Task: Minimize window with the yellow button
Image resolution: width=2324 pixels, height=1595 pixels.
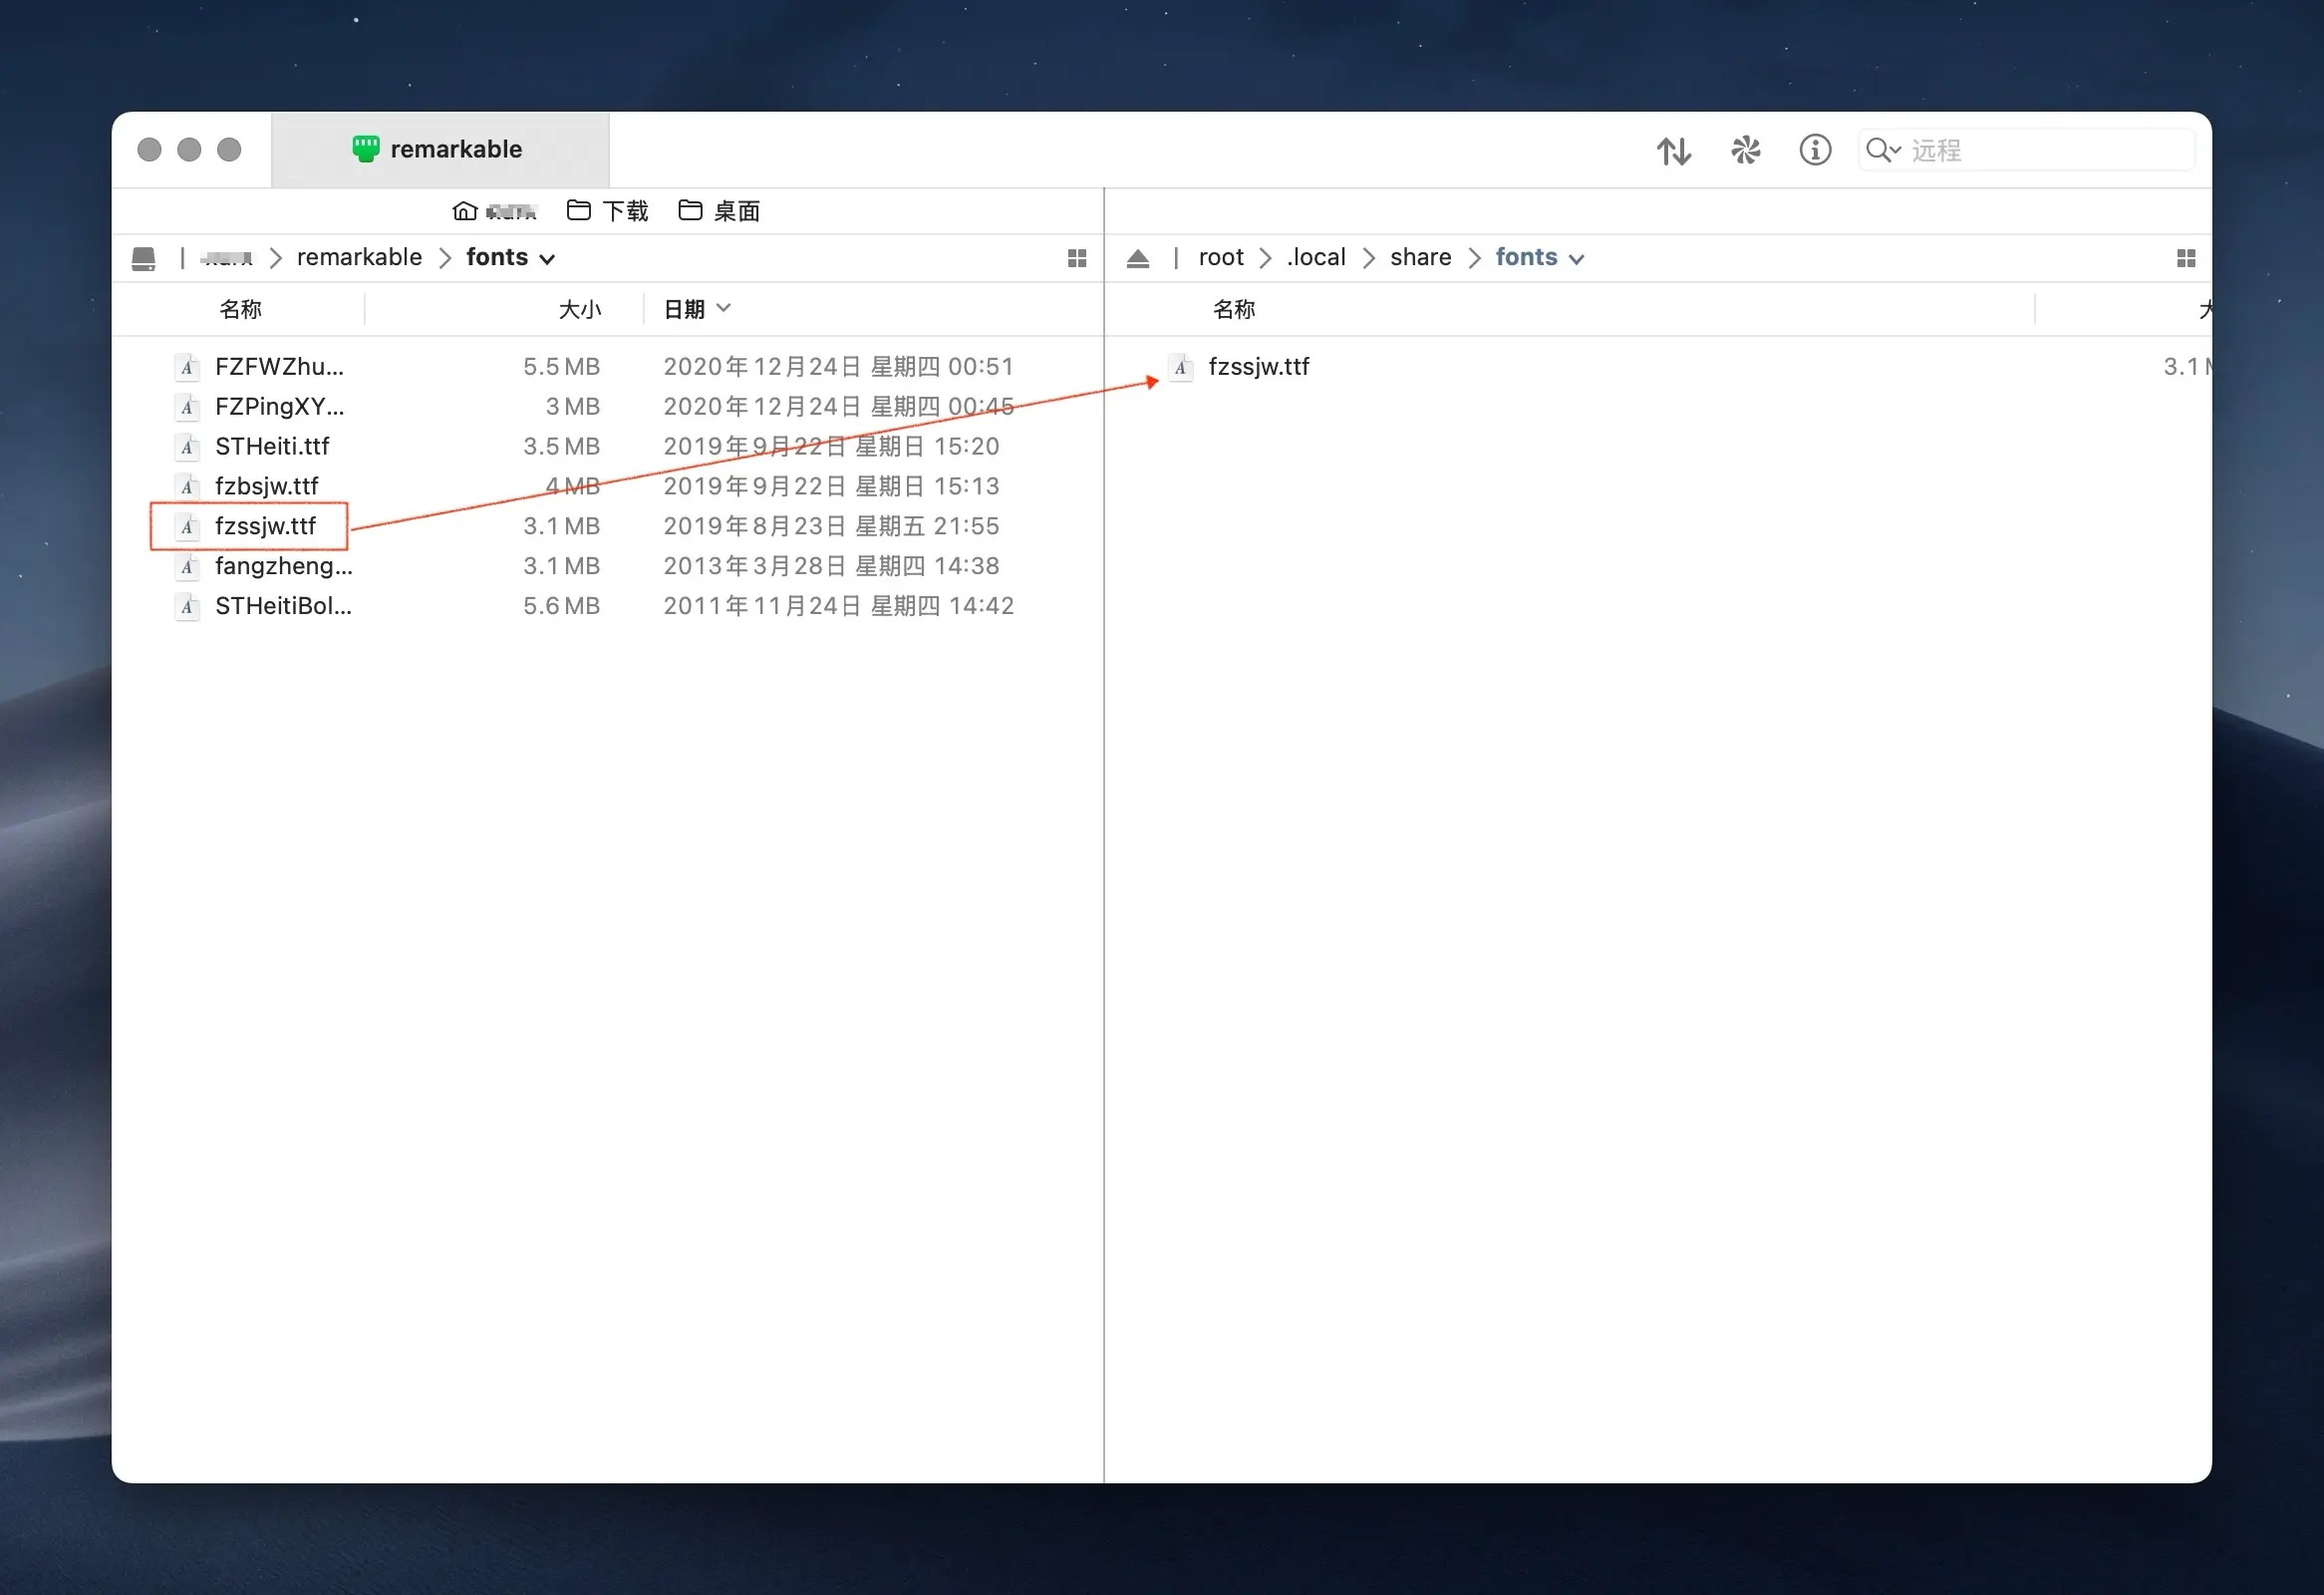Action: tap(189, 149)
